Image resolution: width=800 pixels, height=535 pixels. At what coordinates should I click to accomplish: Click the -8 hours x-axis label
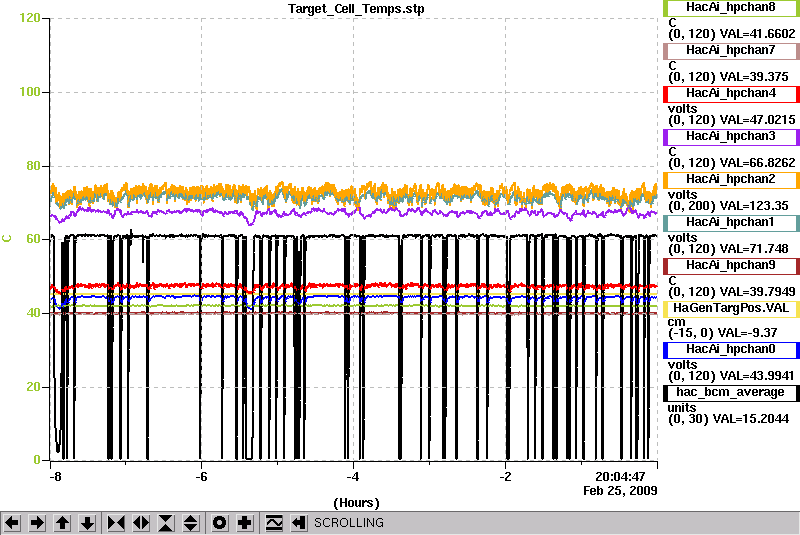[x=55, y=477]
